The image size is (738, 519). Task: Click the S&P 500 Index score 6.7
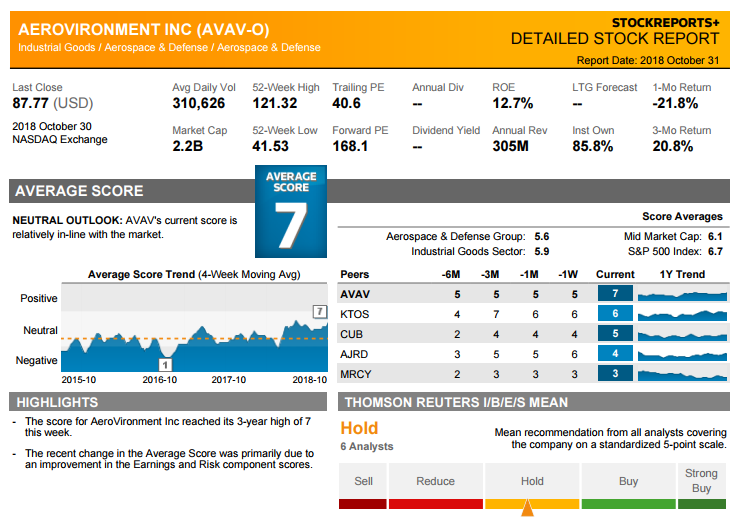[x=715, y=251]
